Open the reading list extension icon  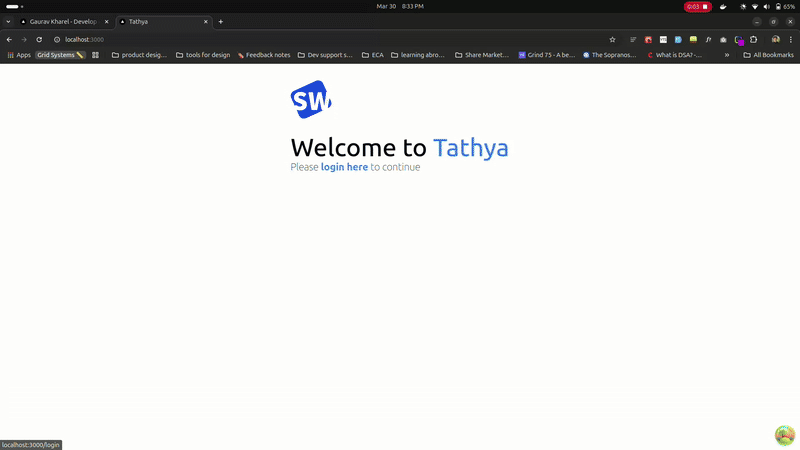pyautogui.click(x=633, y=39)
